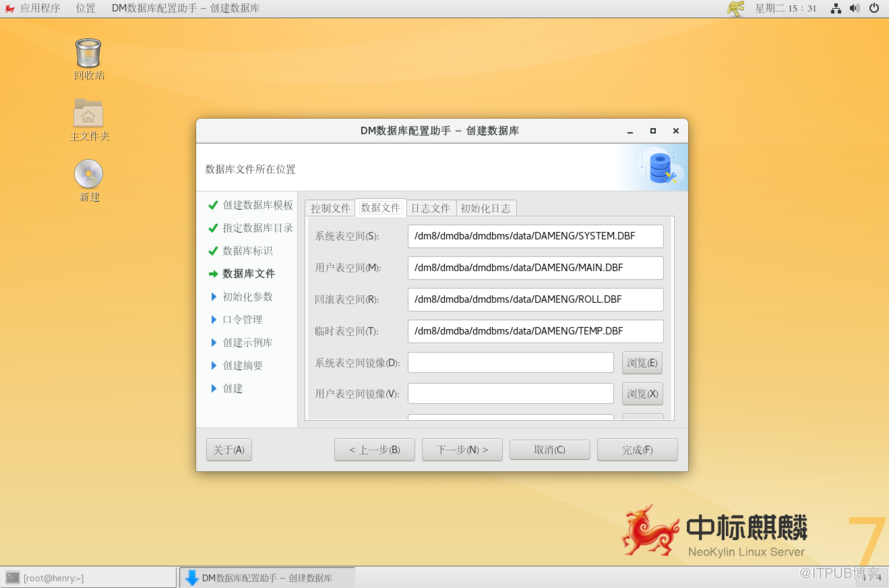Viewport: 889px width, 588px height.
Task: Click the empty 系统表空间镜像(D) field
Action: pyautogui.click(x=511, y=363)
